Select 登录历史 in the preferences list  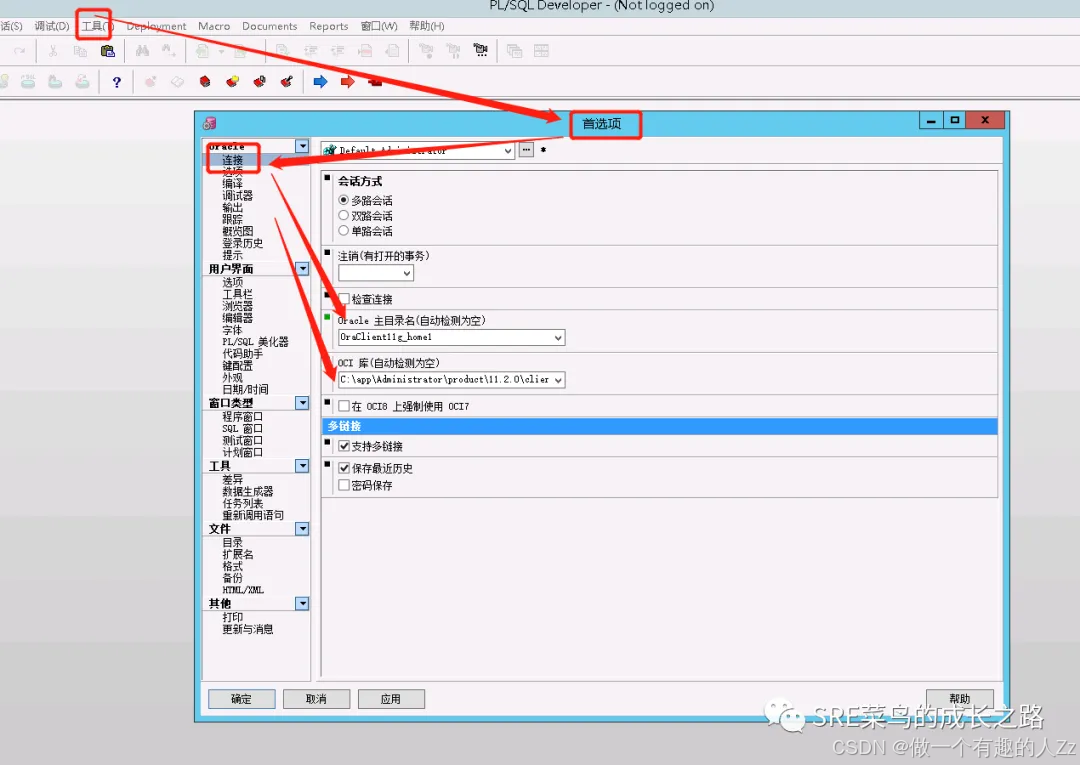[242, 243]
